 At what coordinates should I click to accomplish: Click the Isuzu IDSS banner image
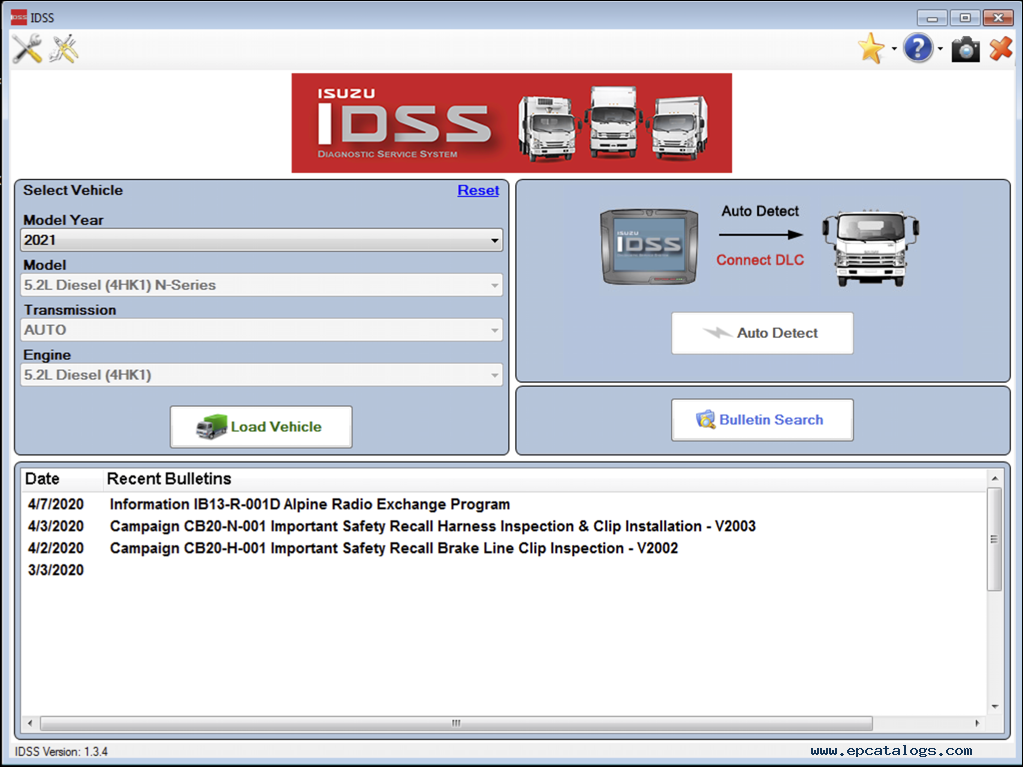[x=512, y=123]
